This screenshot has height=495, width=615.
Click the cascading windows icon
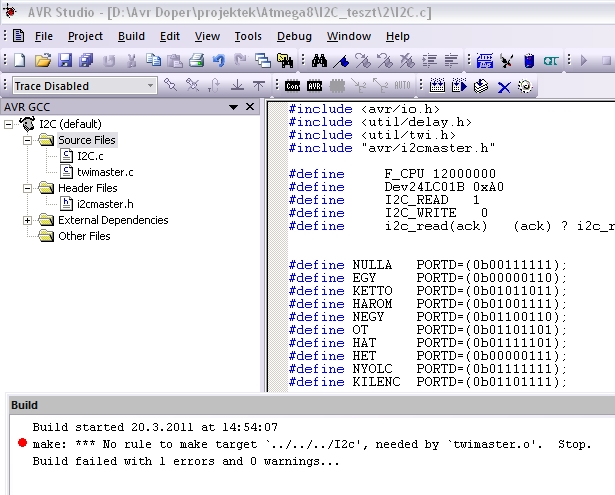(263, 60)
